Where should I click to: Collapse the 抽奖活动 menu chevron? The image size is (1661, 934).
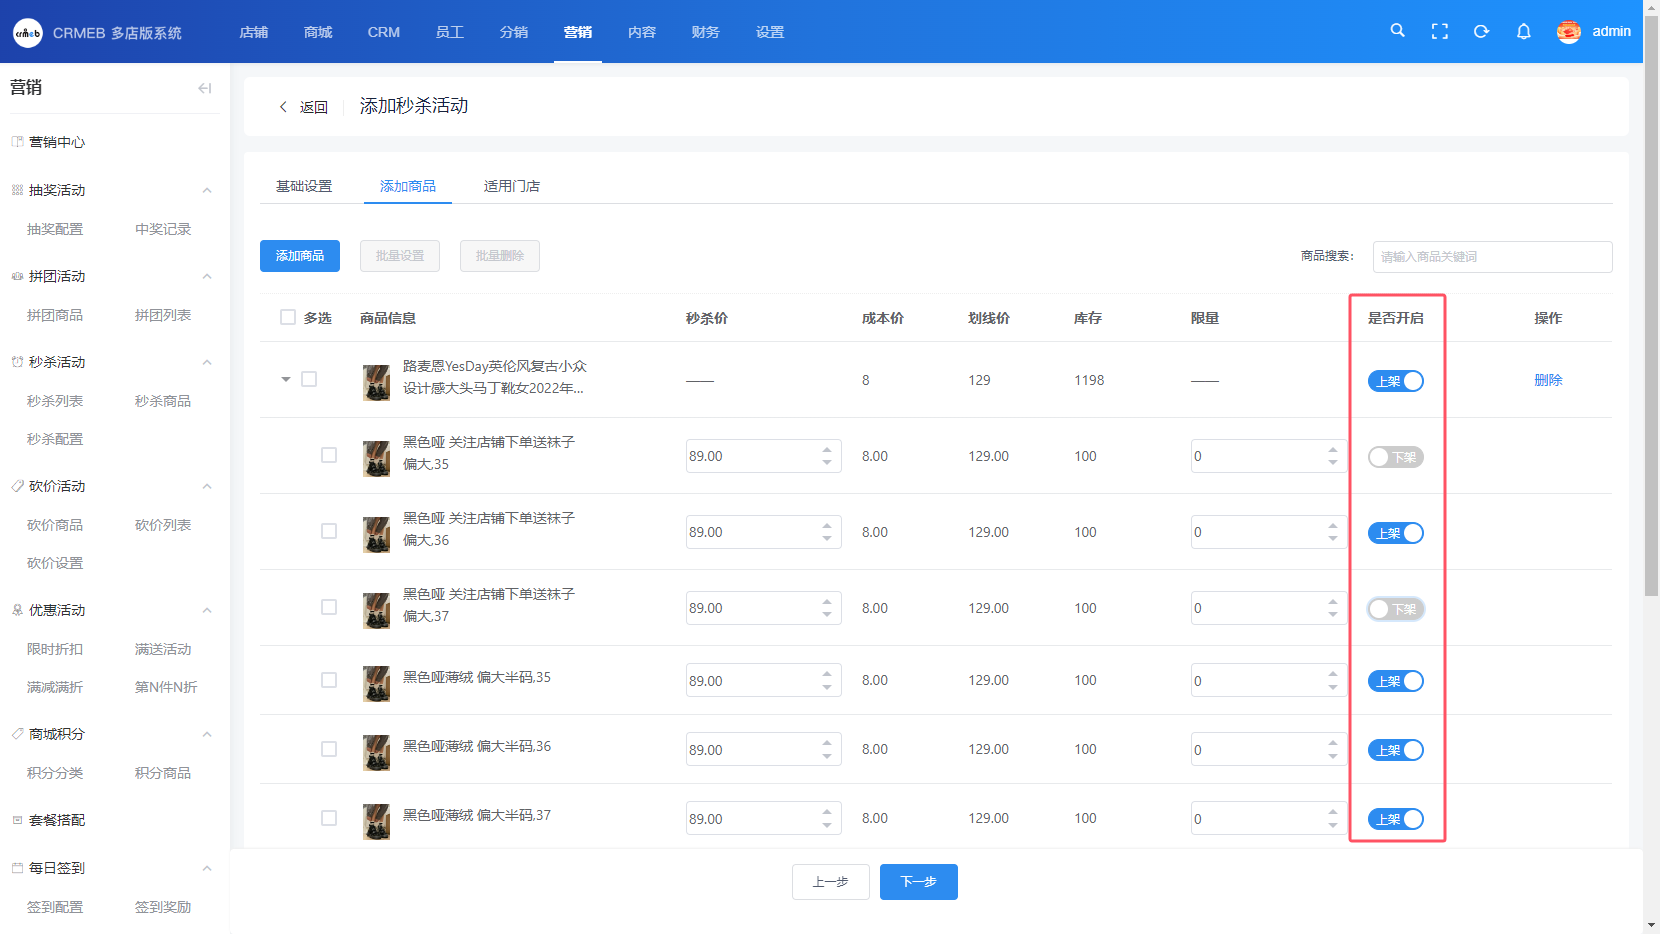click(207, 190)
